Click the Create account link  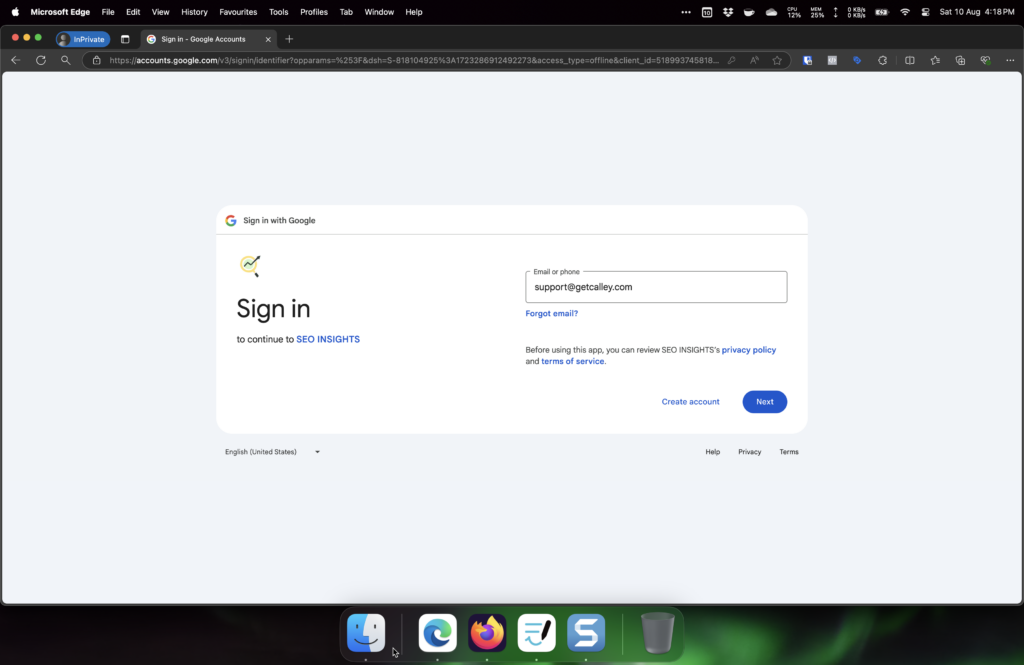click(690, 402)
